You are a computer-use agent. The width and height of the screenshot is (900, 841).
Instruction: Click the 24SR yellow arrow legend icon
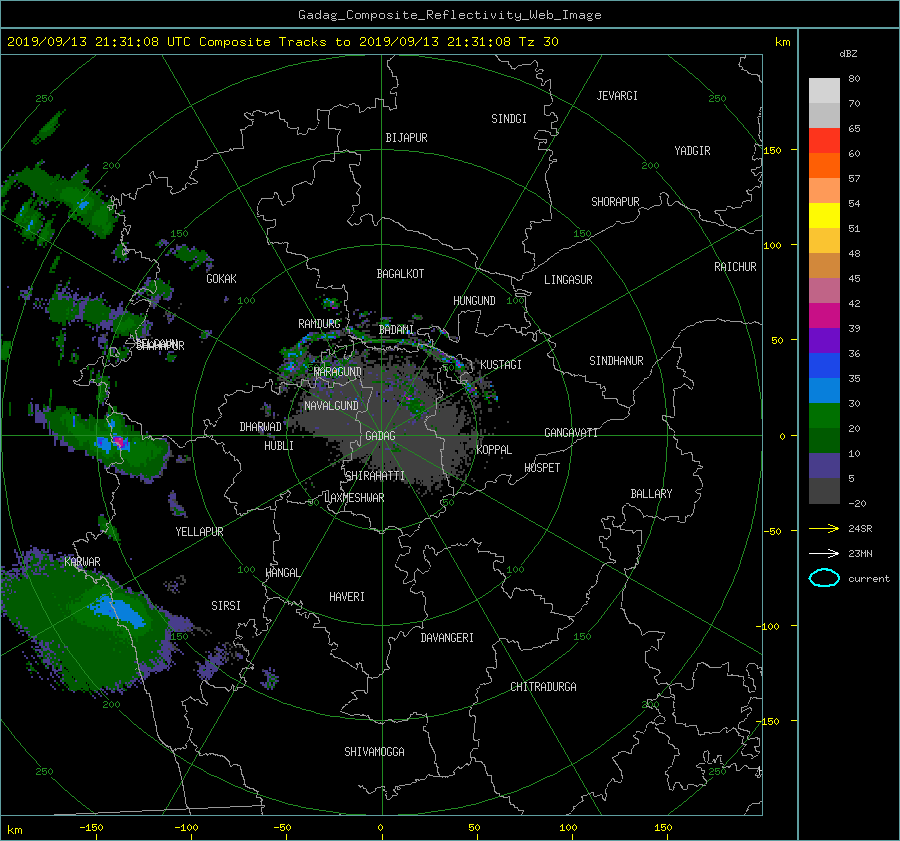coord(824,528)
